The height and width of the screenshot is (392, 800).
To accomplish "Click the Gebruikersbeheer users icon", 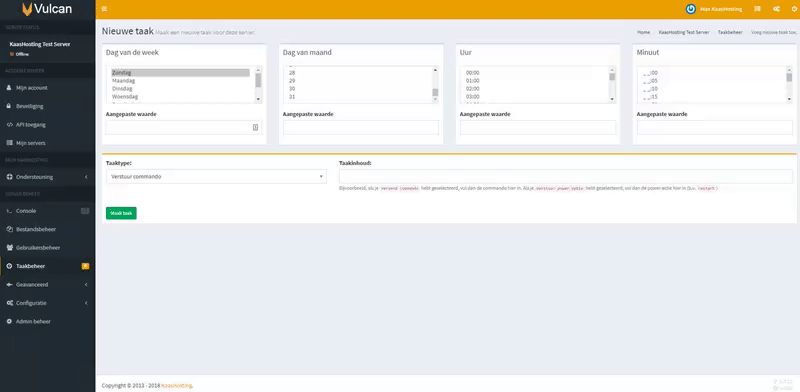I will tap(10, 248).
